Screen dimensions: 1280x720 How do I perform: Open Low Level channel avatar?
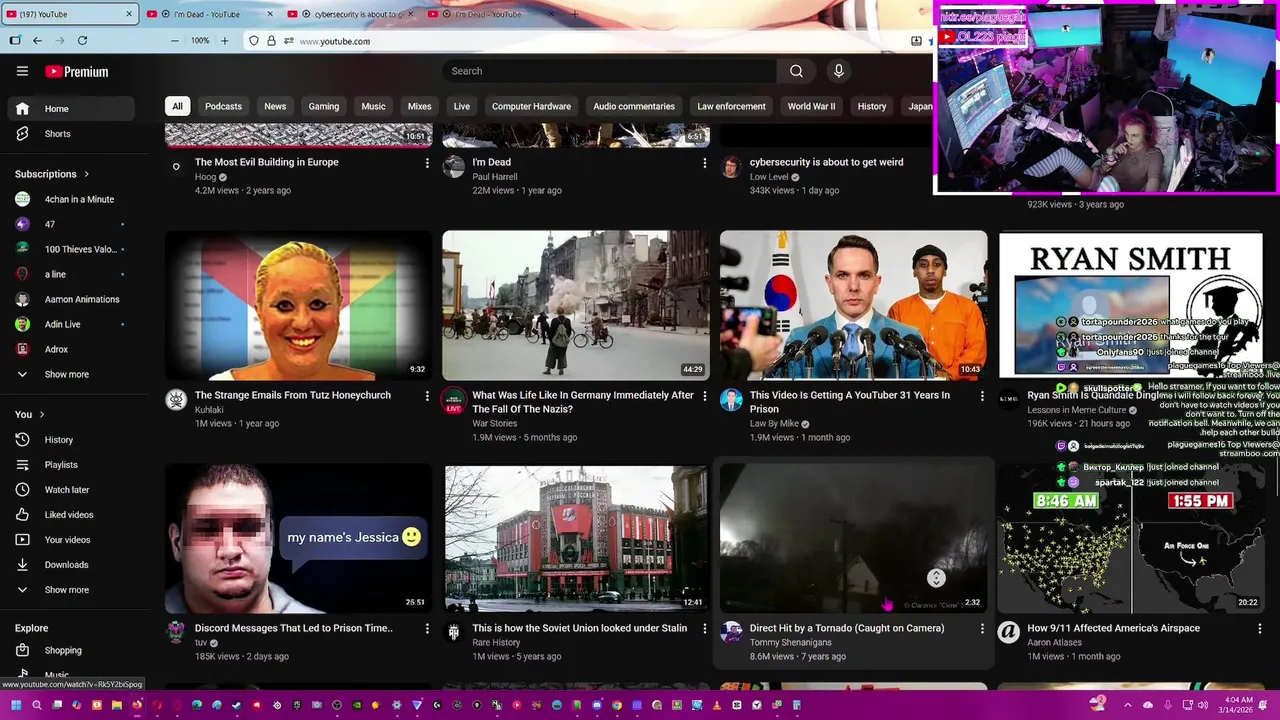click(731, 167)
